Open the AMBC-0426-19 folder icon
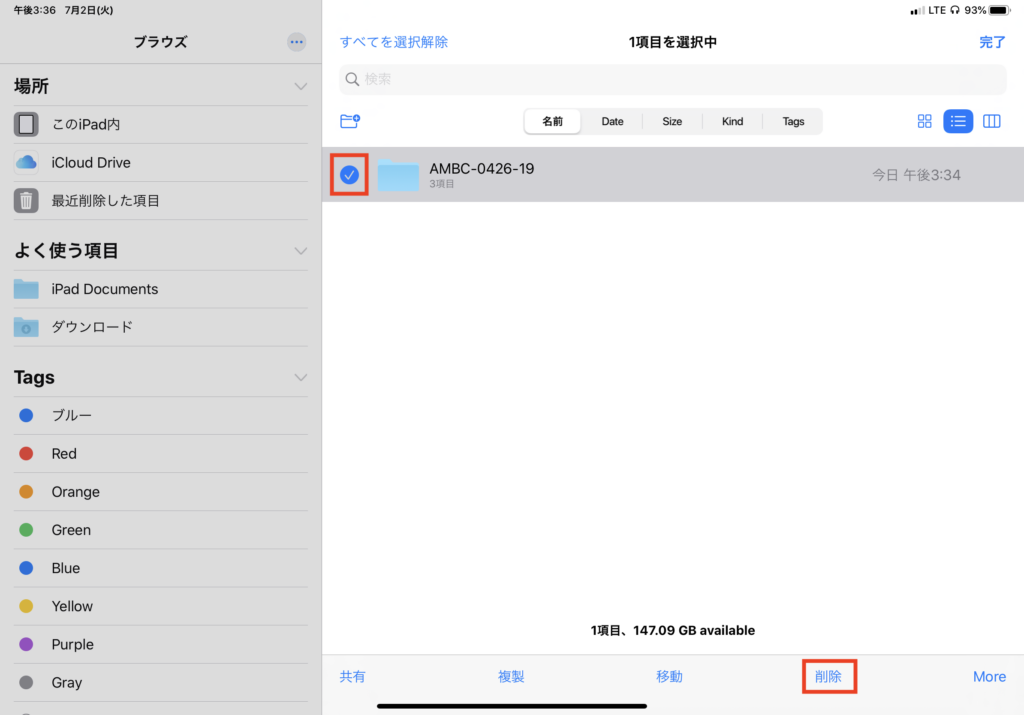Viewport: 1024px width, 715px height. pos(398,174)
